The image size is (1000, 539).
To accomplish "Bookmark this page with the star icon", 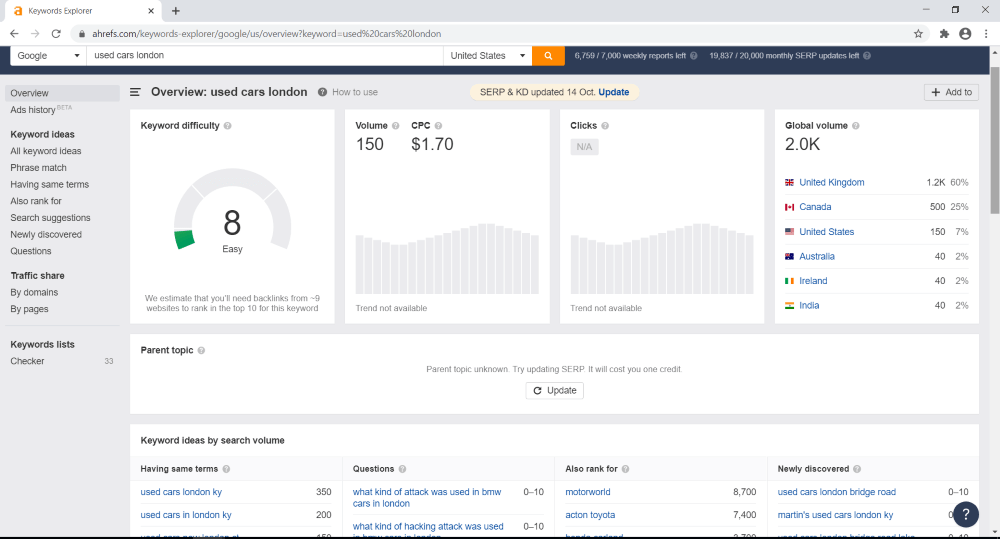I will (x=918, y=33).
